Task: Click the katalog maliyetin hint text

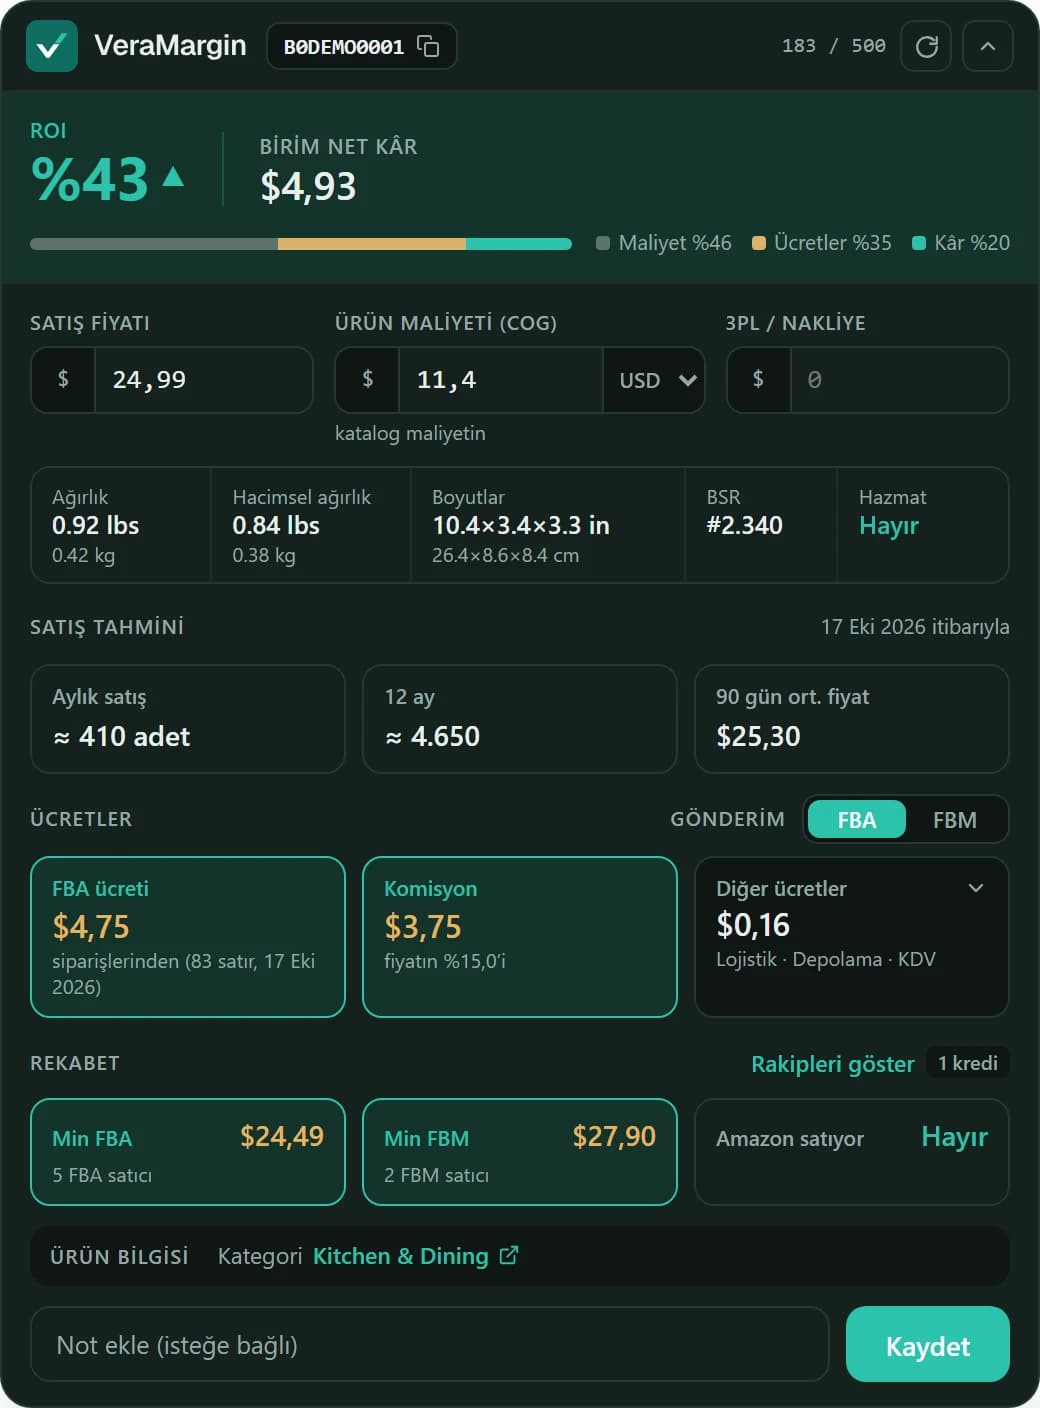Action: (410, 434)
